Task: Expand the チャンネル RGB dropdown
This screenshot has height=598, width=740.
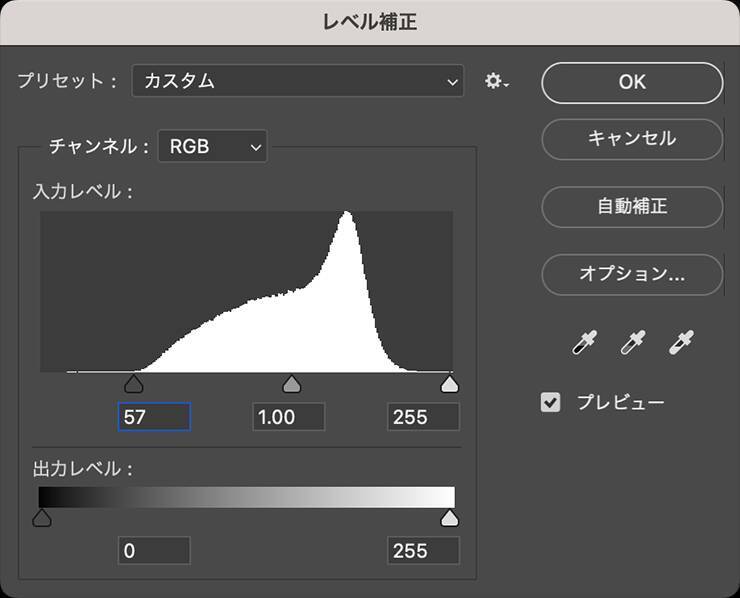Action: tap(213, 147)
